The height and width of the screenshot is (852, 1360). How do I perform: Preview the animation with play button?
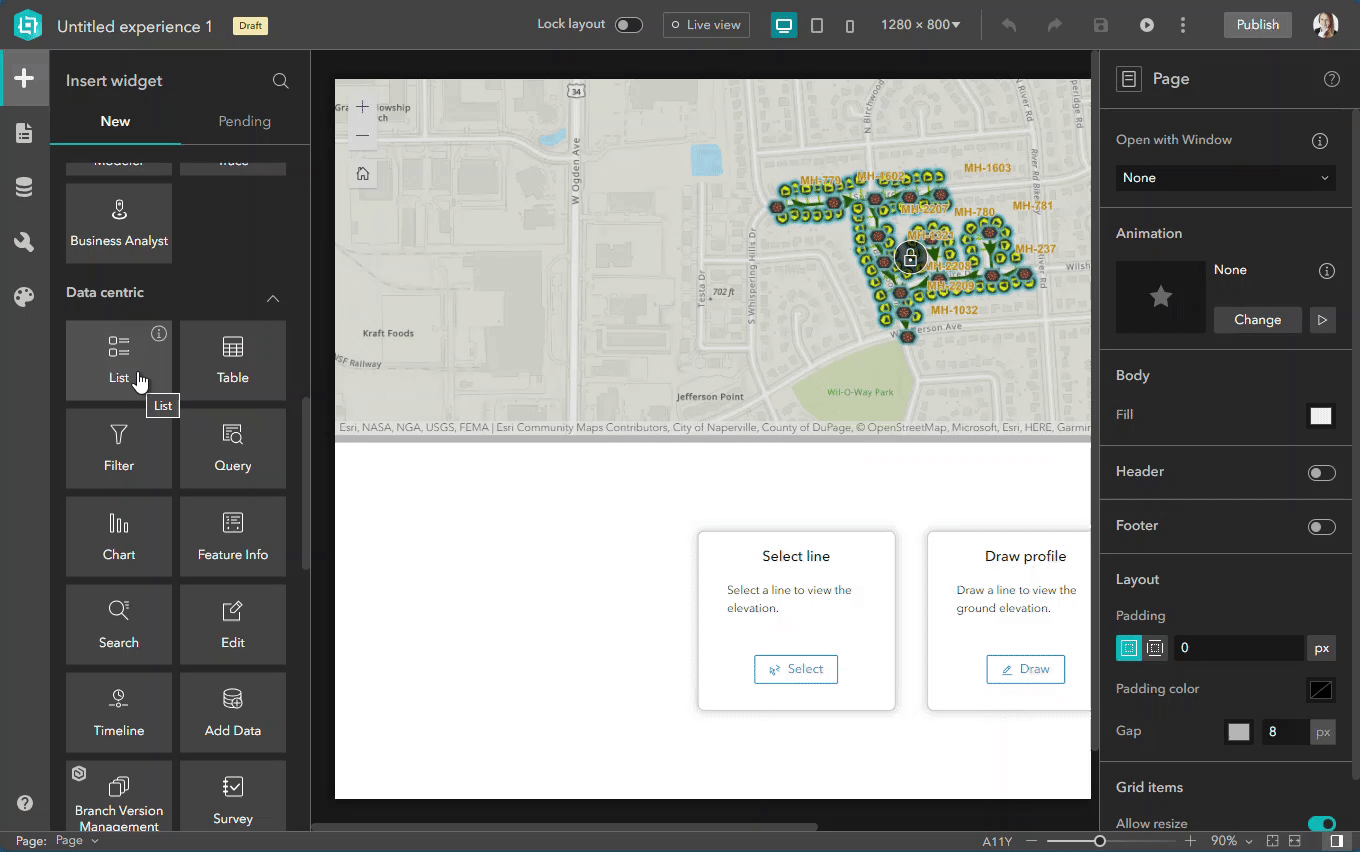click(x=1322, y=320)
